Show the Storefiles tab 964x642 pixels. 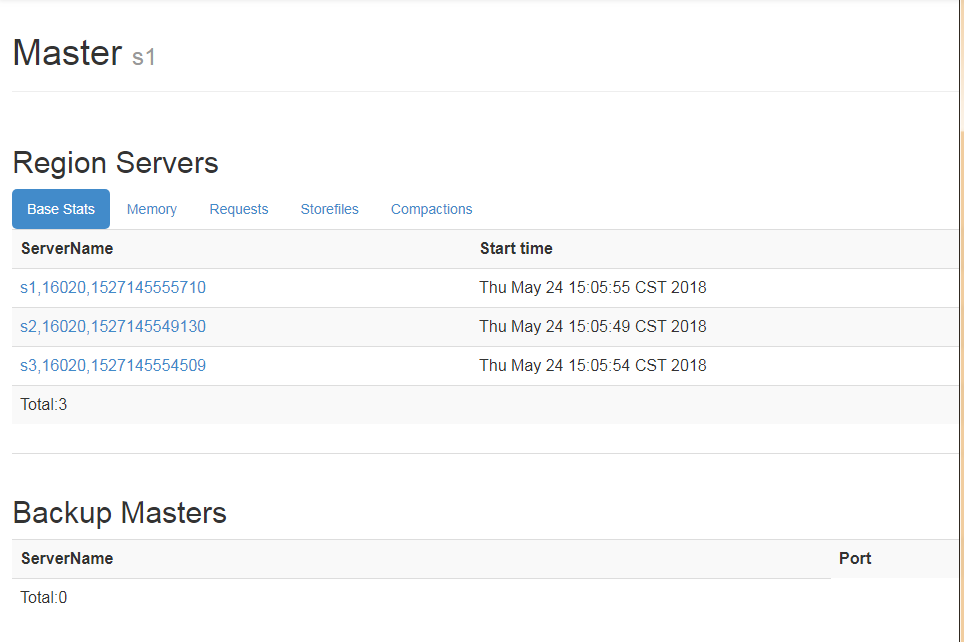pyautogui.click(x=330, y=209)
